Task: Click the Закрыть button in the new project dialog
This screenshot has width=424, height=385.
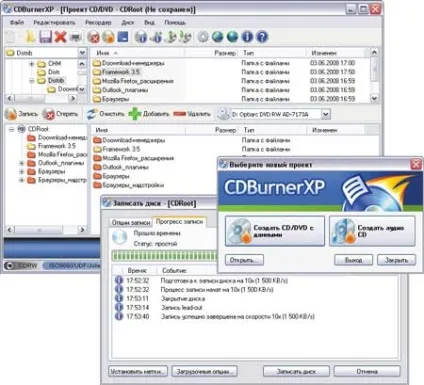Action: (x=396, y=260)
